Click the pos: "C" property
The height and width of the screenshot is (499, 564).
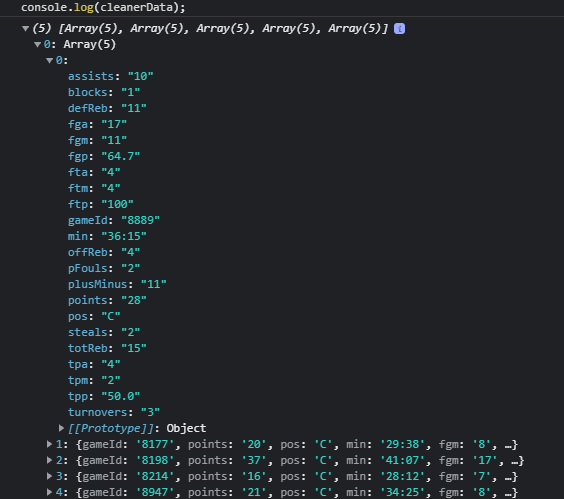click(x=94, y=316)
